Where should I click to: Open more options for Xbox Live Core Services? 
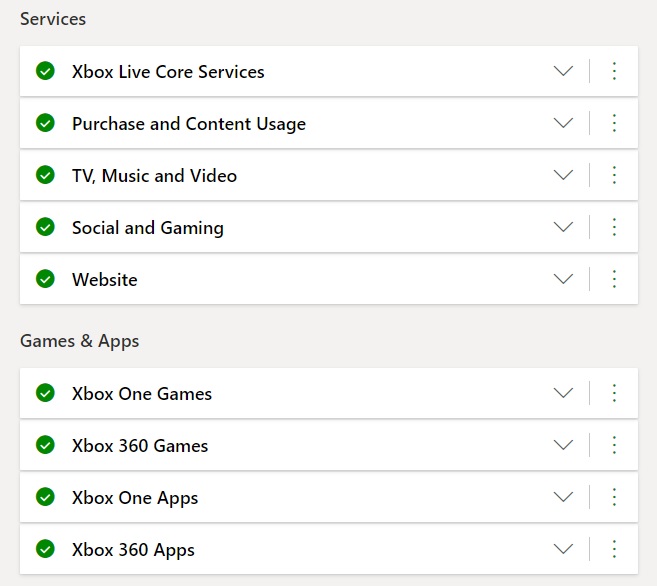pos(614,71)
